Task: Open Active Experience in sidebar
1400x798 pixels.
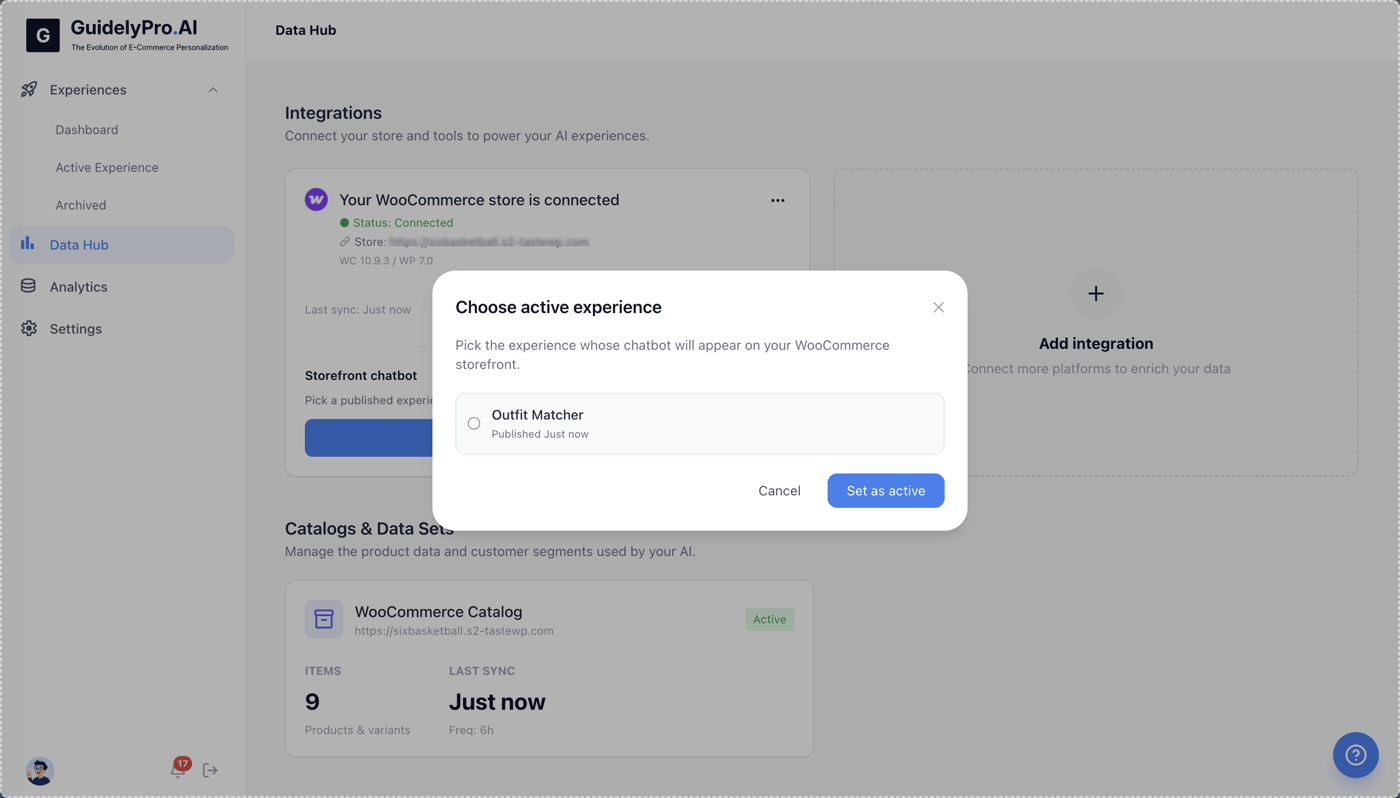Action: tap(107, 167)
